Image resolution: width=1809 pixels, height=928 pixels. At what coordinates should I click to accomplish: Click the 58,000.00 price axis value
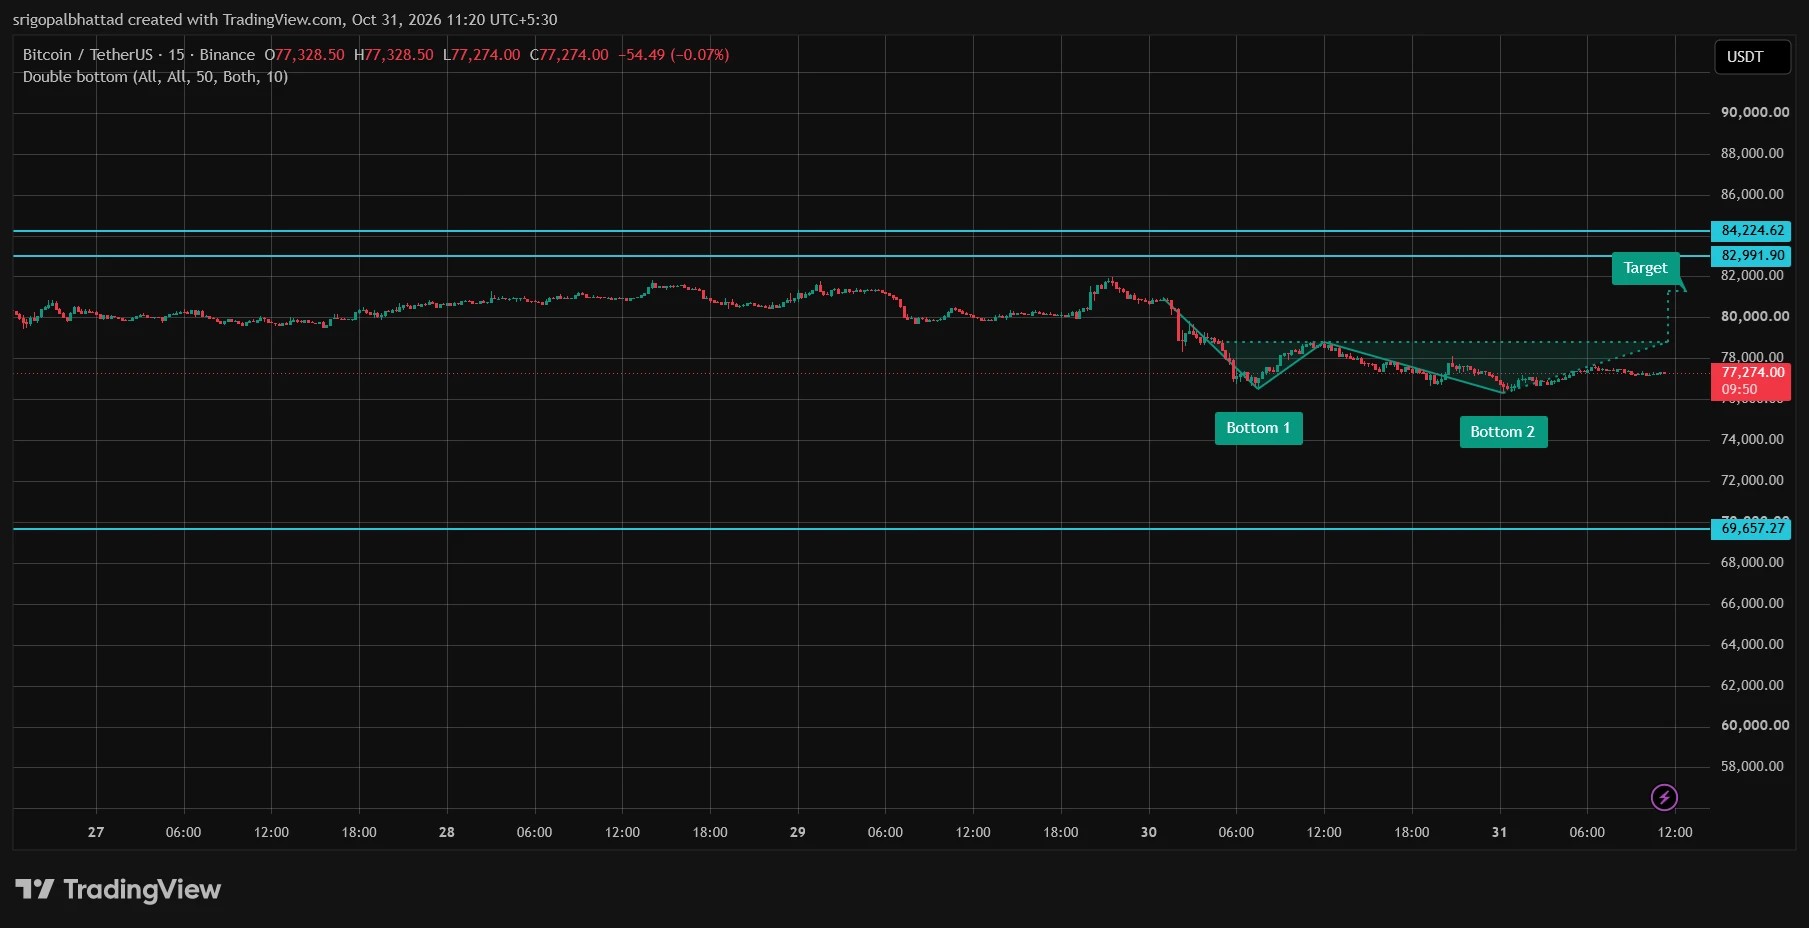pos(1752,766)
